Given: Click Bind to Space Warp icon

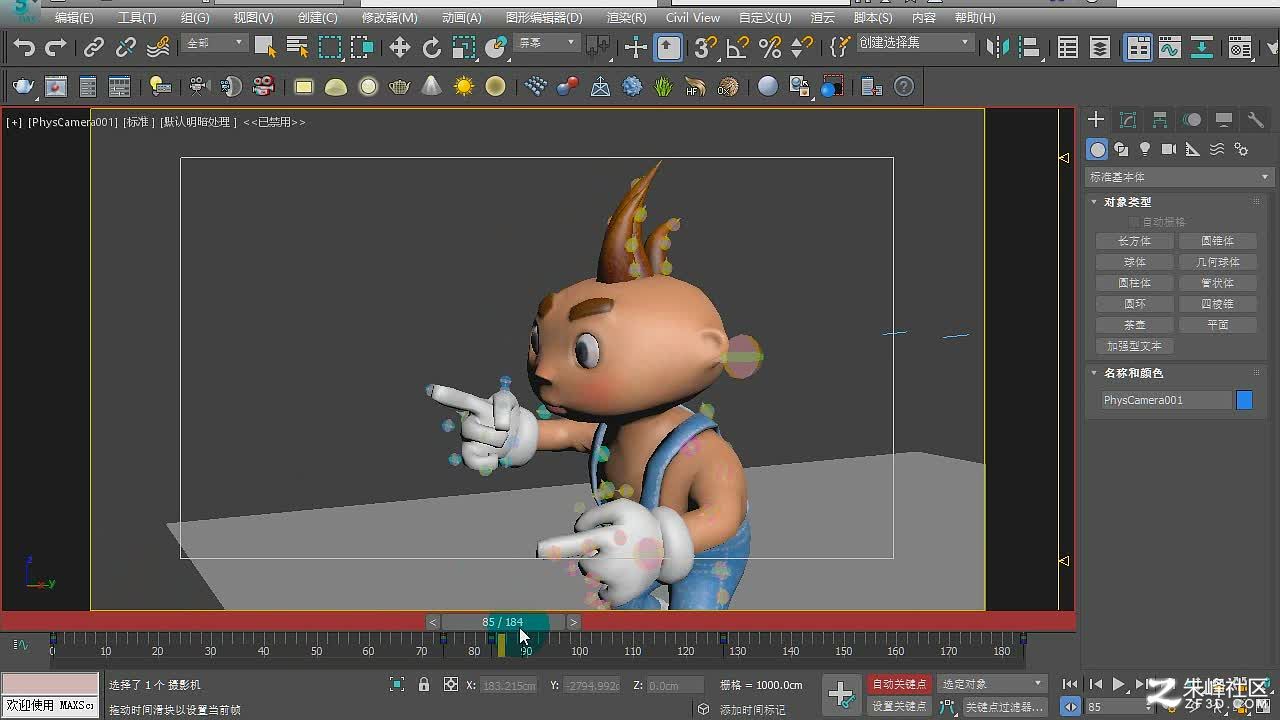Looking at the screenshot, I should (158, 47).
